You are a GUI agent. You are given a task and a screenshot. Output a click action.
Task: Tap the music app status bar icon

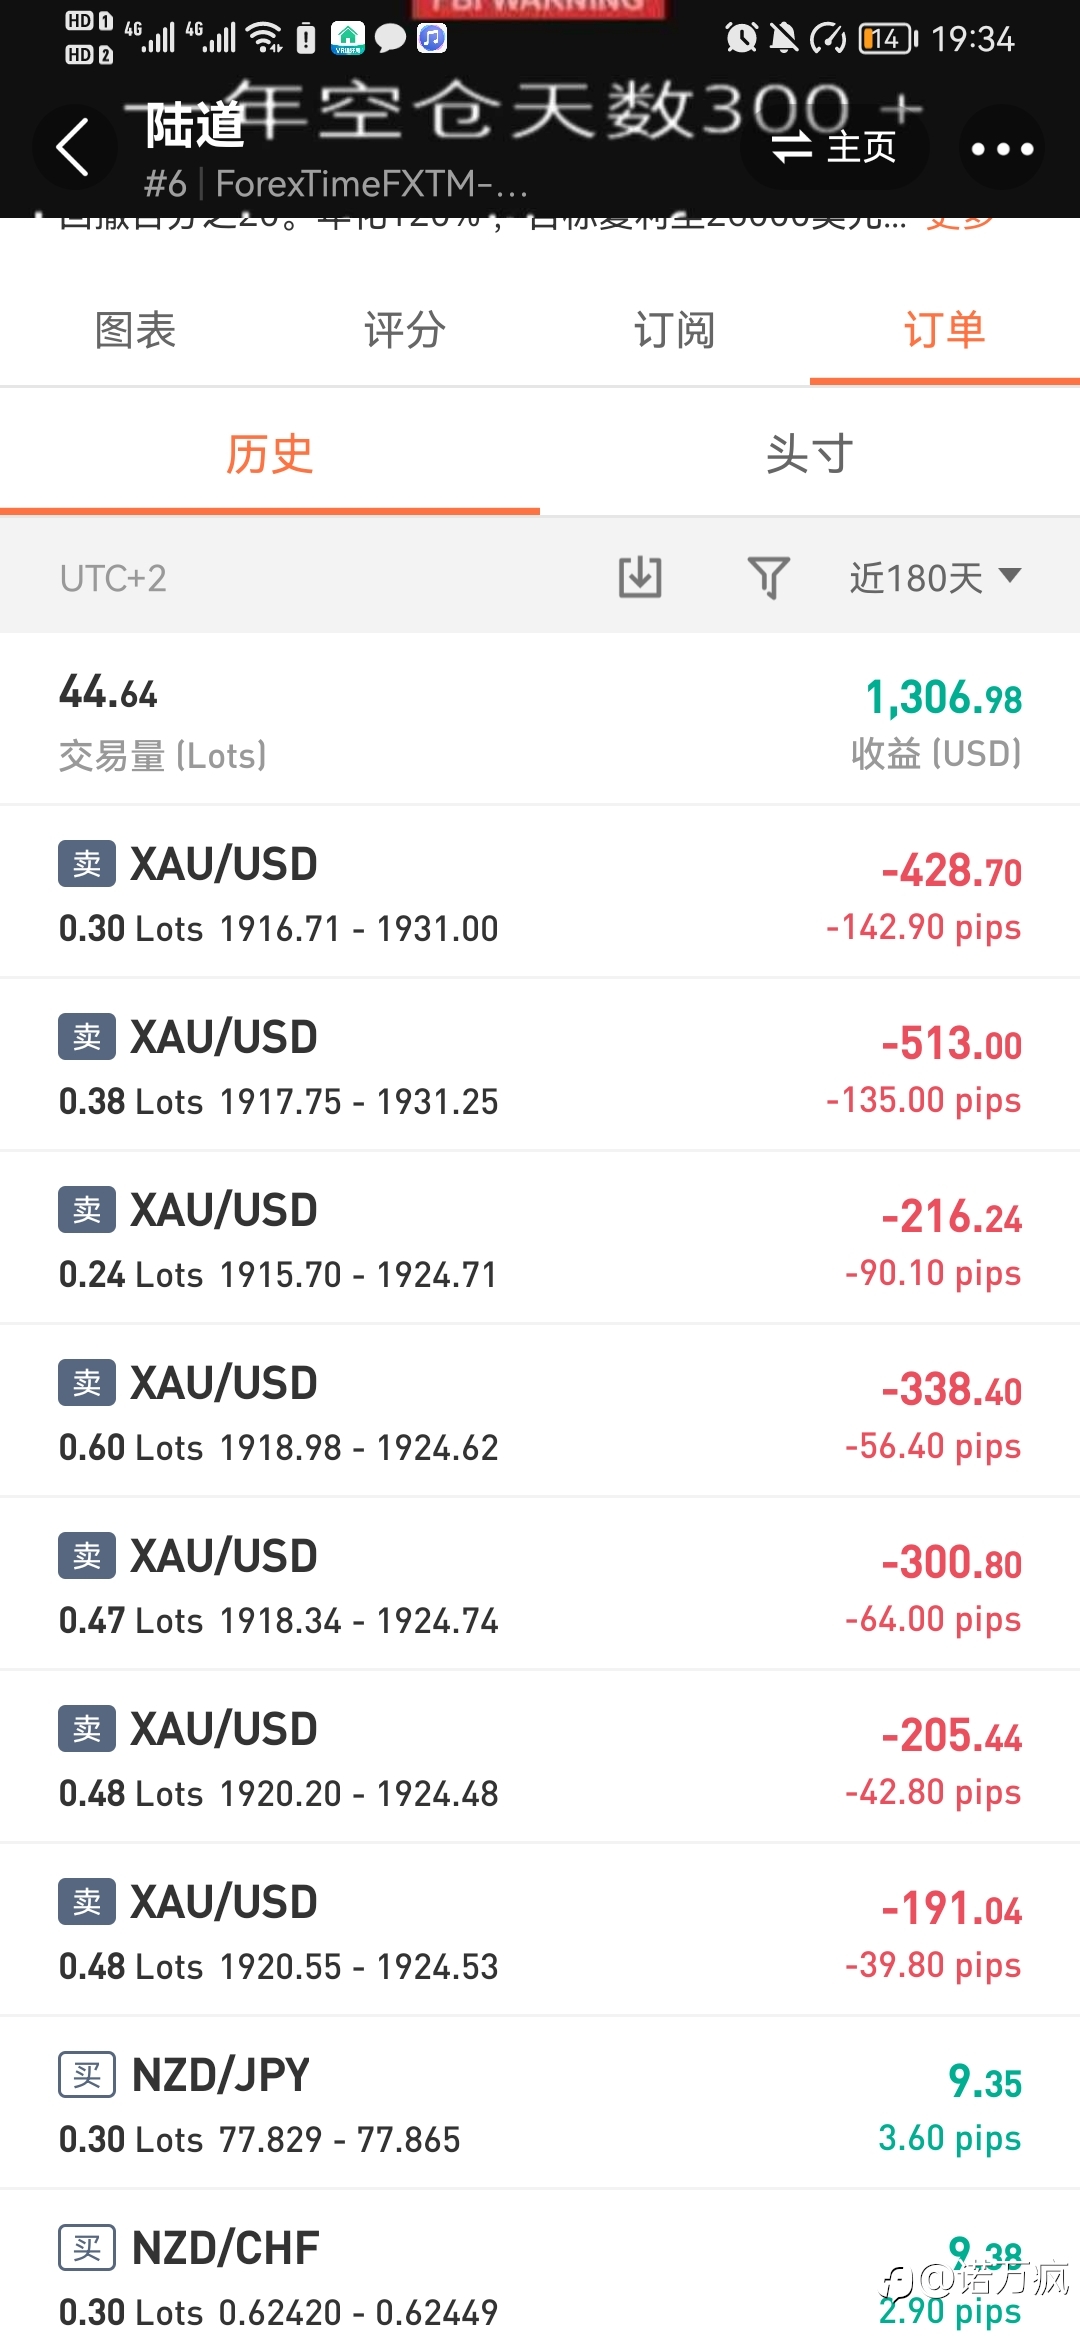pyautogui.click(x=432, y=38)
